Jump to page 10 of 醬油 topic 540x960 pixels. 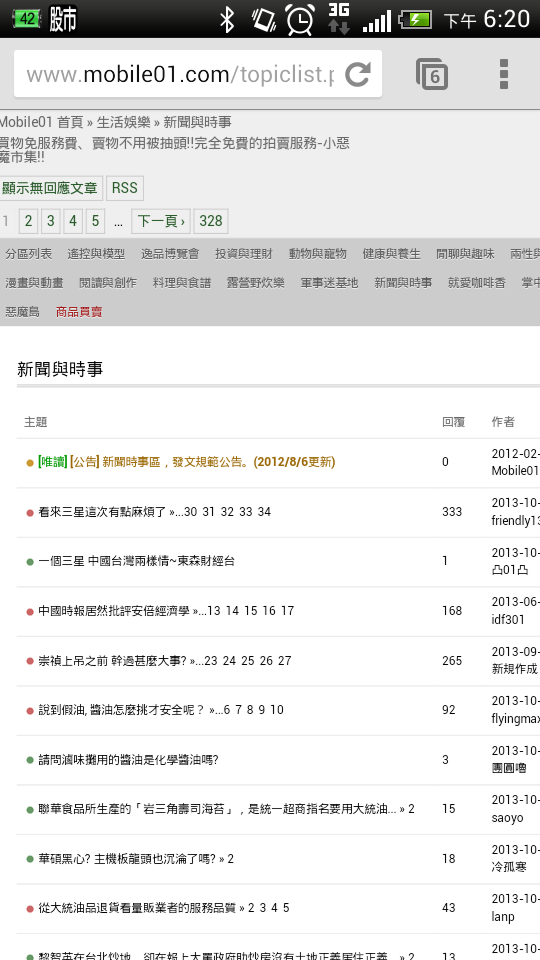(x=277, y=710)
